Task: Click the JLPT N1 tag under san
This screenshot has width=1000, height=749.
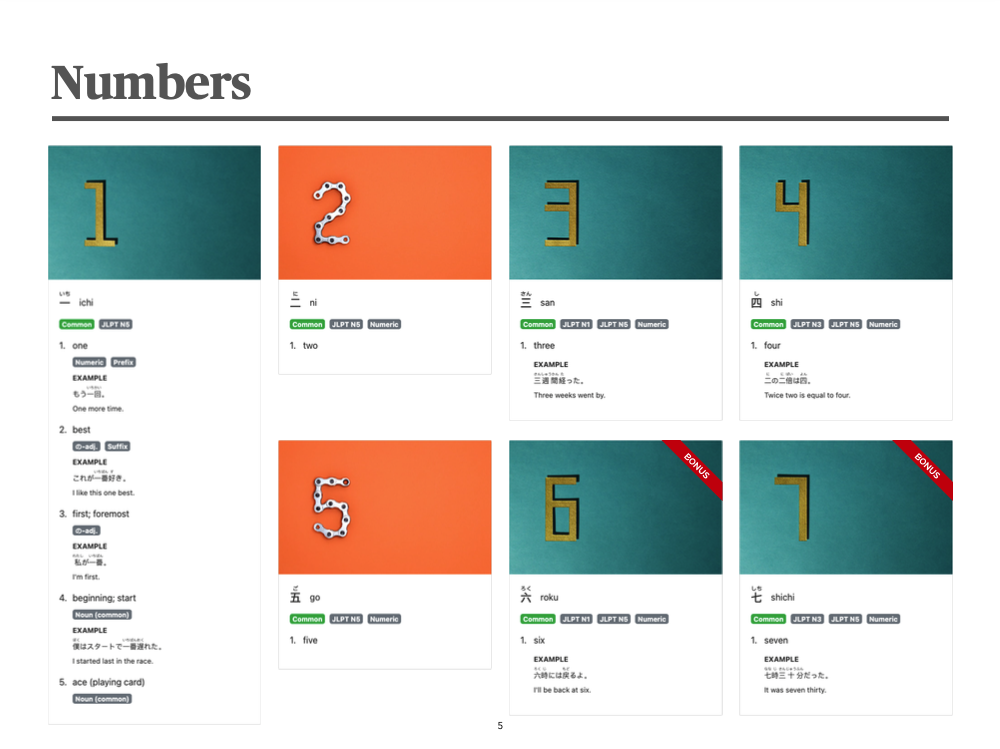Action: click(x=577, y=324)
